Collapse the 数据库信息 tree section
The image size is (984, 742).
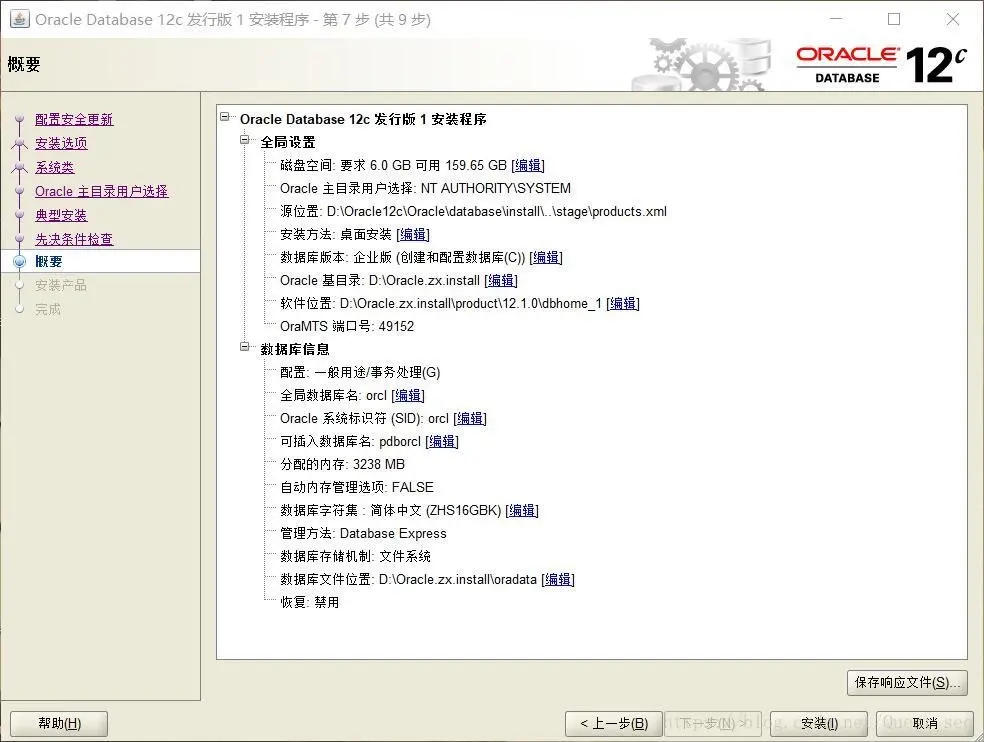[x=245, y=347]
